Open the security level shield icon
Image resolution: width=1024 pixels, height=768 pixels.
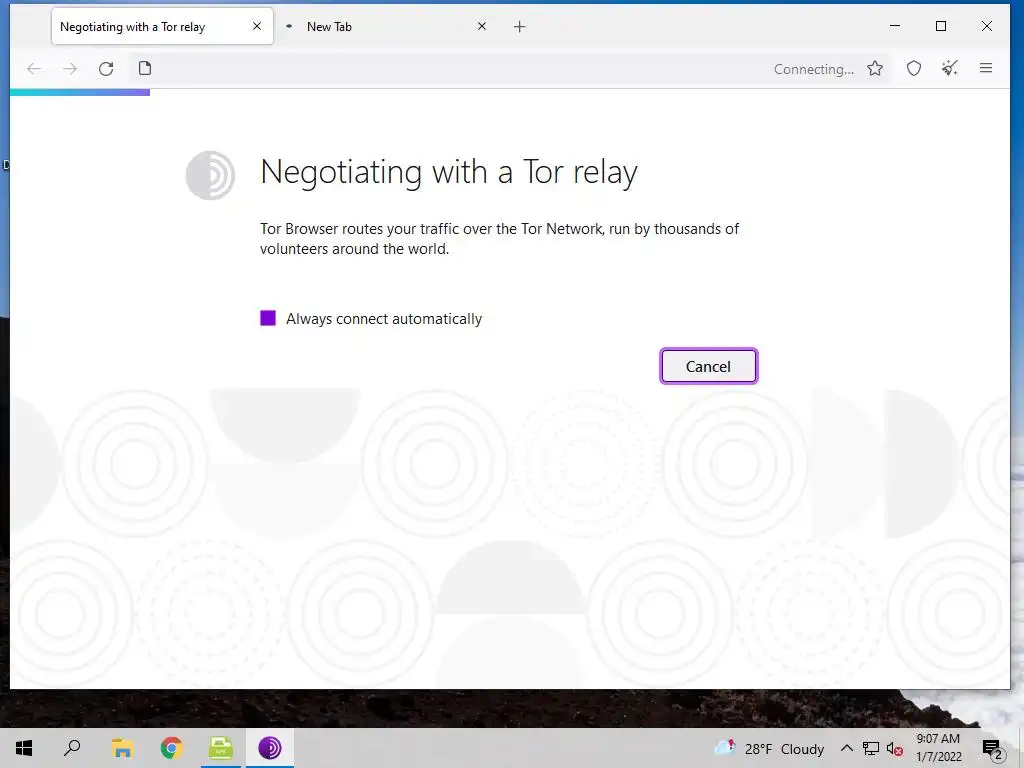914,69
